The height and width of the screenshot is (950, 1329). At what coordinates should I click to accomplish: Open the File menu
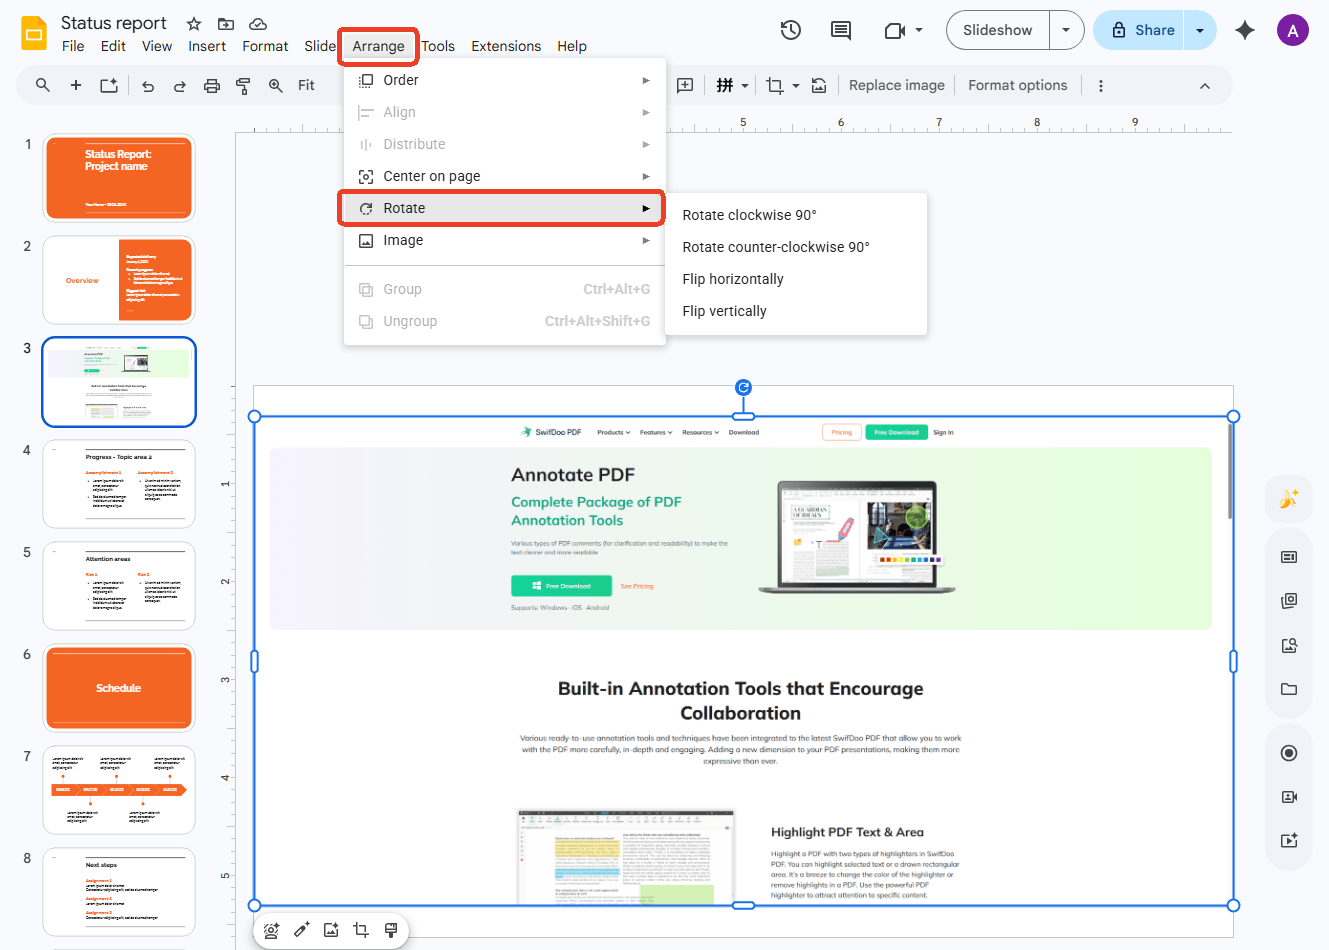[x=73, y=46]
